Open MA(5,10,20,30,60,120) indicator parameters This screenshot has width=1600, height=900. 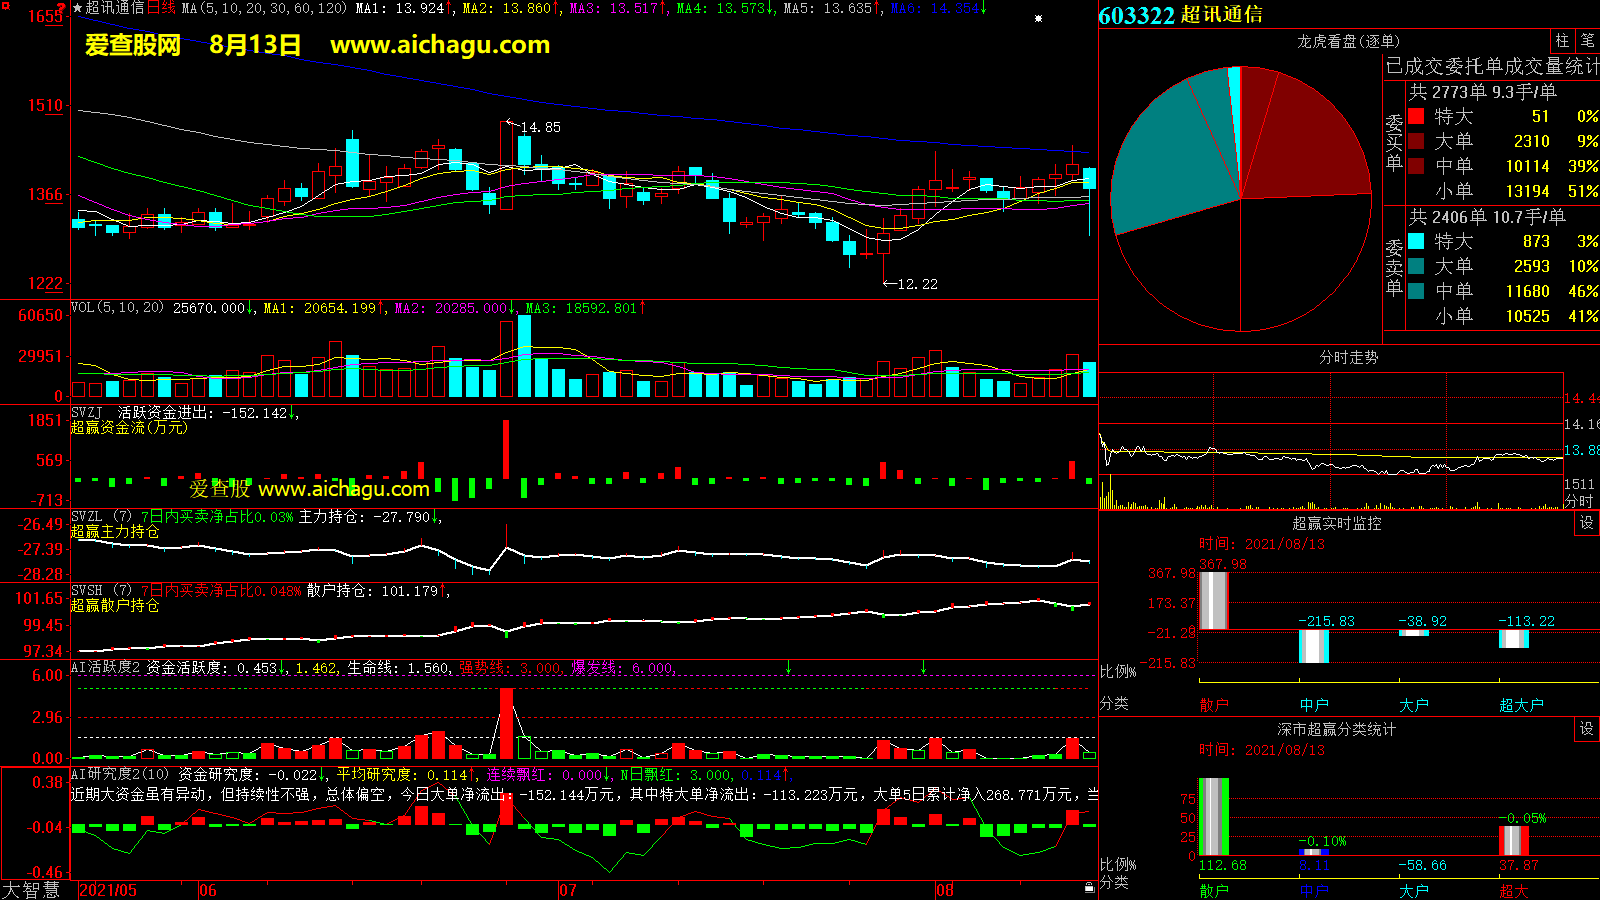264,8
